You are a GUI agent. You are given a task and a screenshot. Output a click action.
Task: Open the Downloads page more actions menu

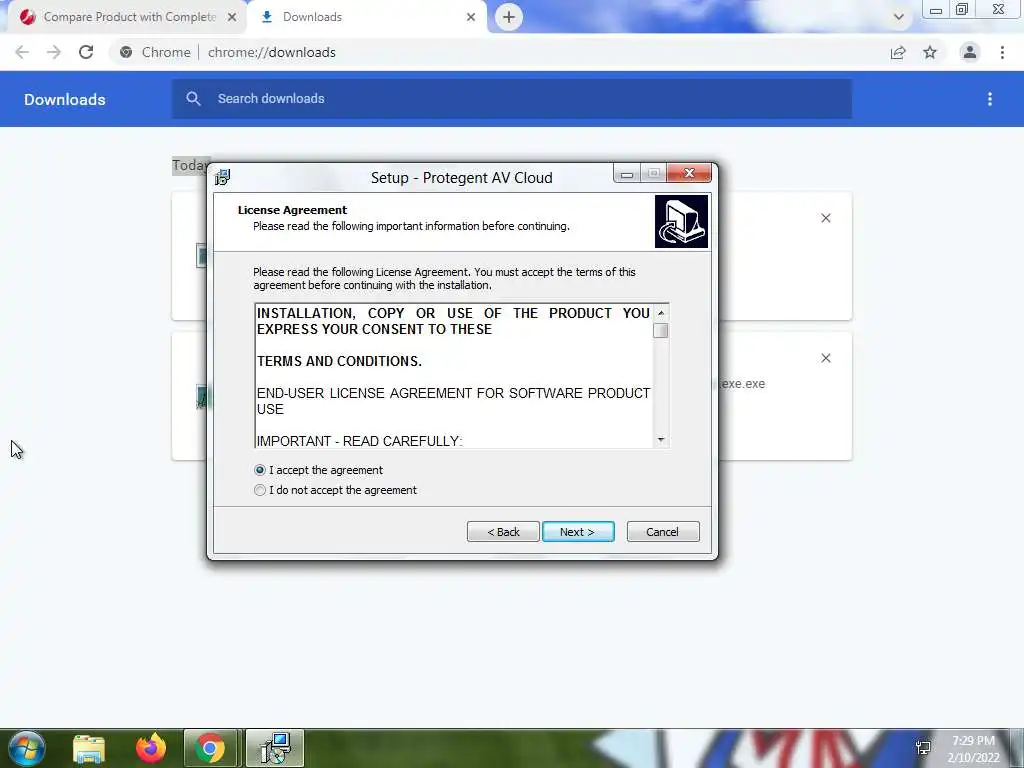(x=990, y=99)
